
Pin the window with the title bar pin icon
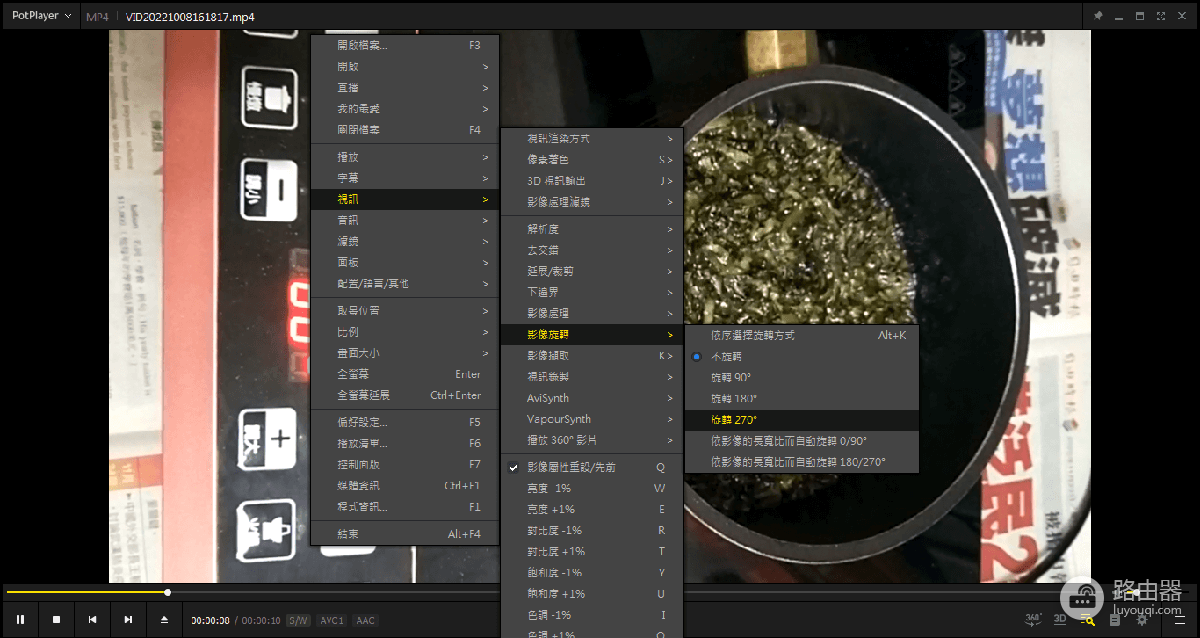[x=1098, y=16]
